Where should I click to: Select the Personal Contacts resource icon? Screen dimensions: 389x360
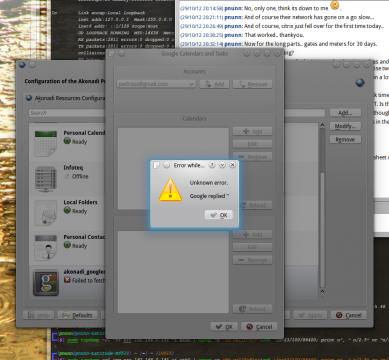point(46,248)
